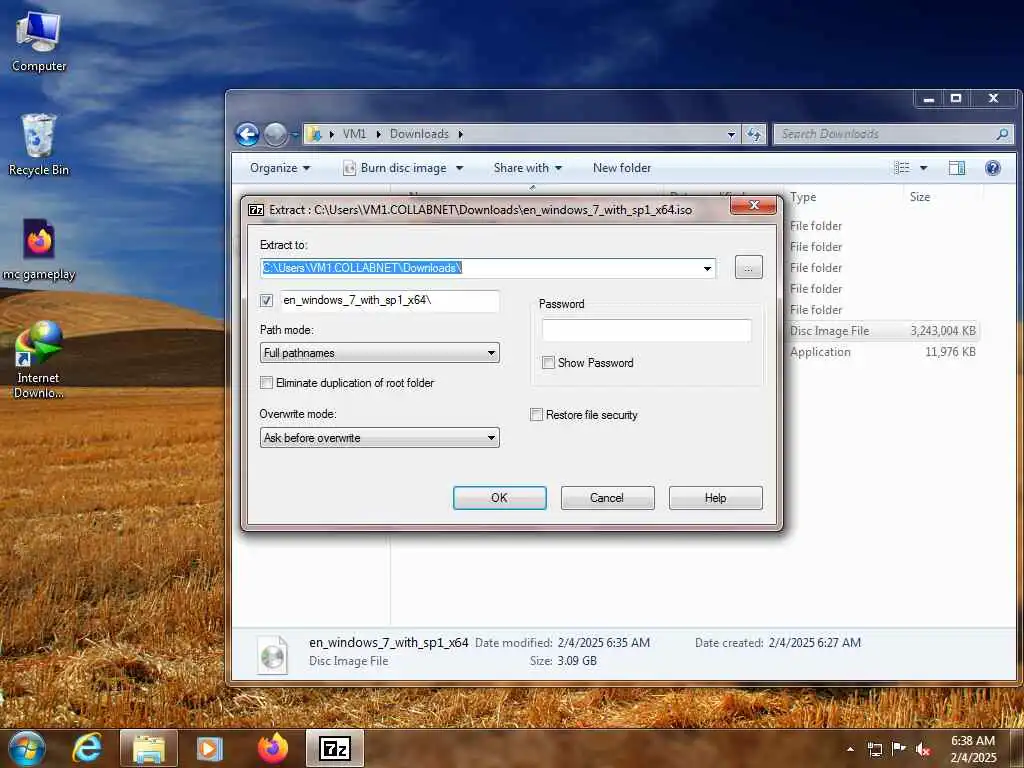Open the mc gameplay desktop file
Screen dimensions: 1024x768
pyautogui.click(x=39, y=249)
